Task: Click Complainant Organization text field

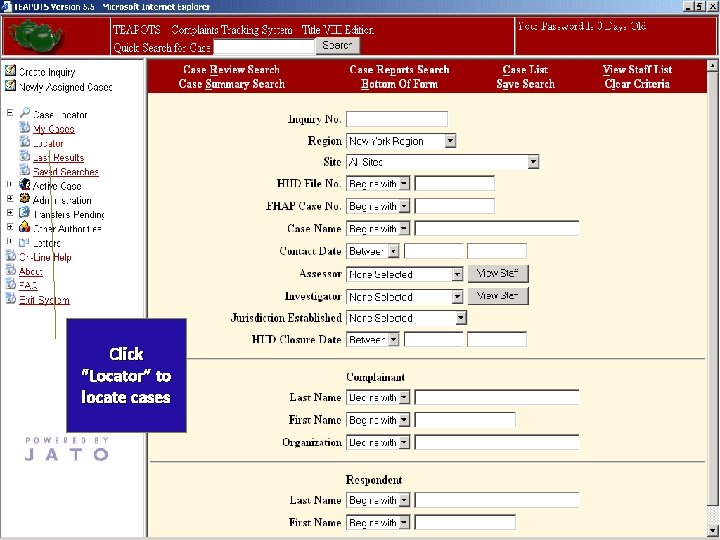Action: pos(497,442)
